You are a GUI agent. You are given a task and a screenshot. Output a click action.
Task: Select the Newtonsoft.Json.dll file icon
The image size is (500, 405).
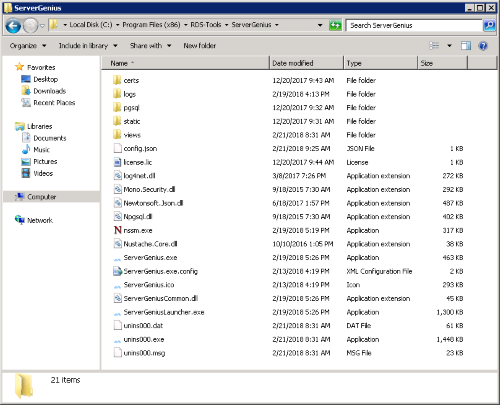(117, 203)
